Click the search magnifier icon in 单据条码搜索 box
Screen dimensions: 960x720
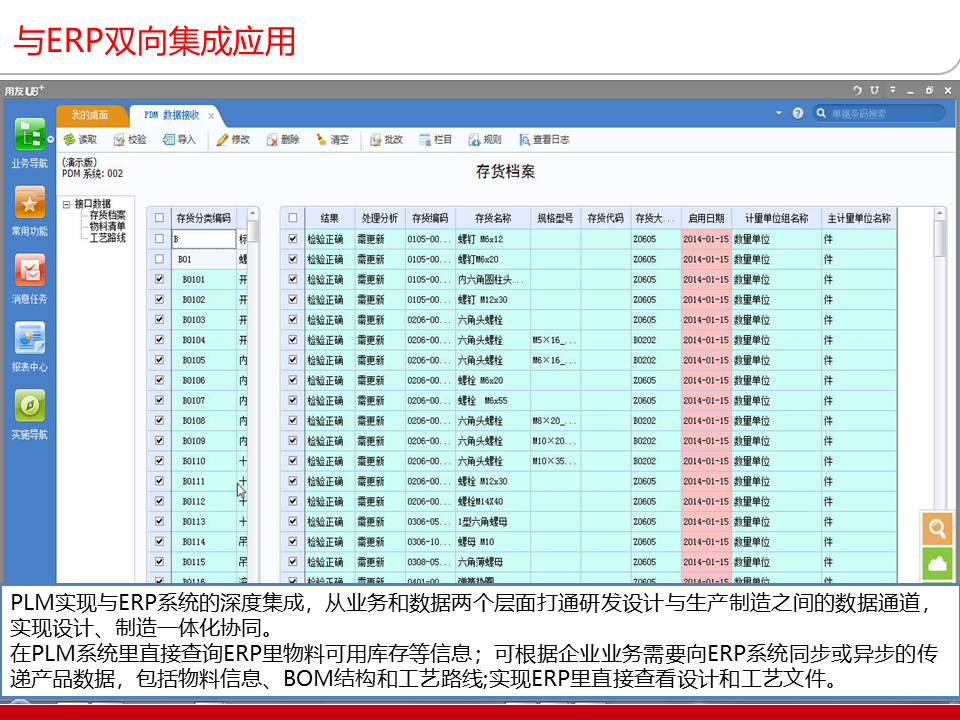pyautogui.click(x=822, y=113)
